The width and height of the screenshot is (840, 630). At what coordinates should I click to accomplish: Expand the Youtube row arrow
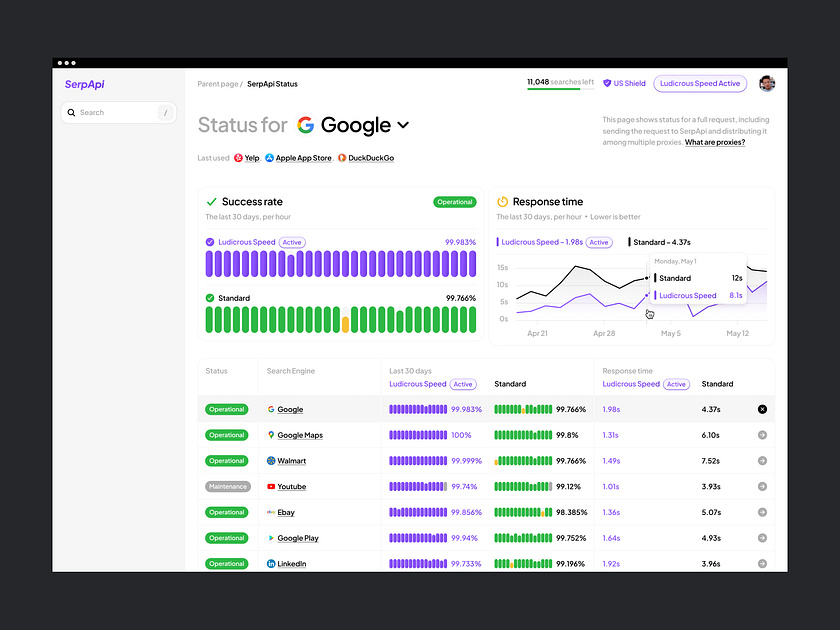pyautogui.click(x=762, y=486)
